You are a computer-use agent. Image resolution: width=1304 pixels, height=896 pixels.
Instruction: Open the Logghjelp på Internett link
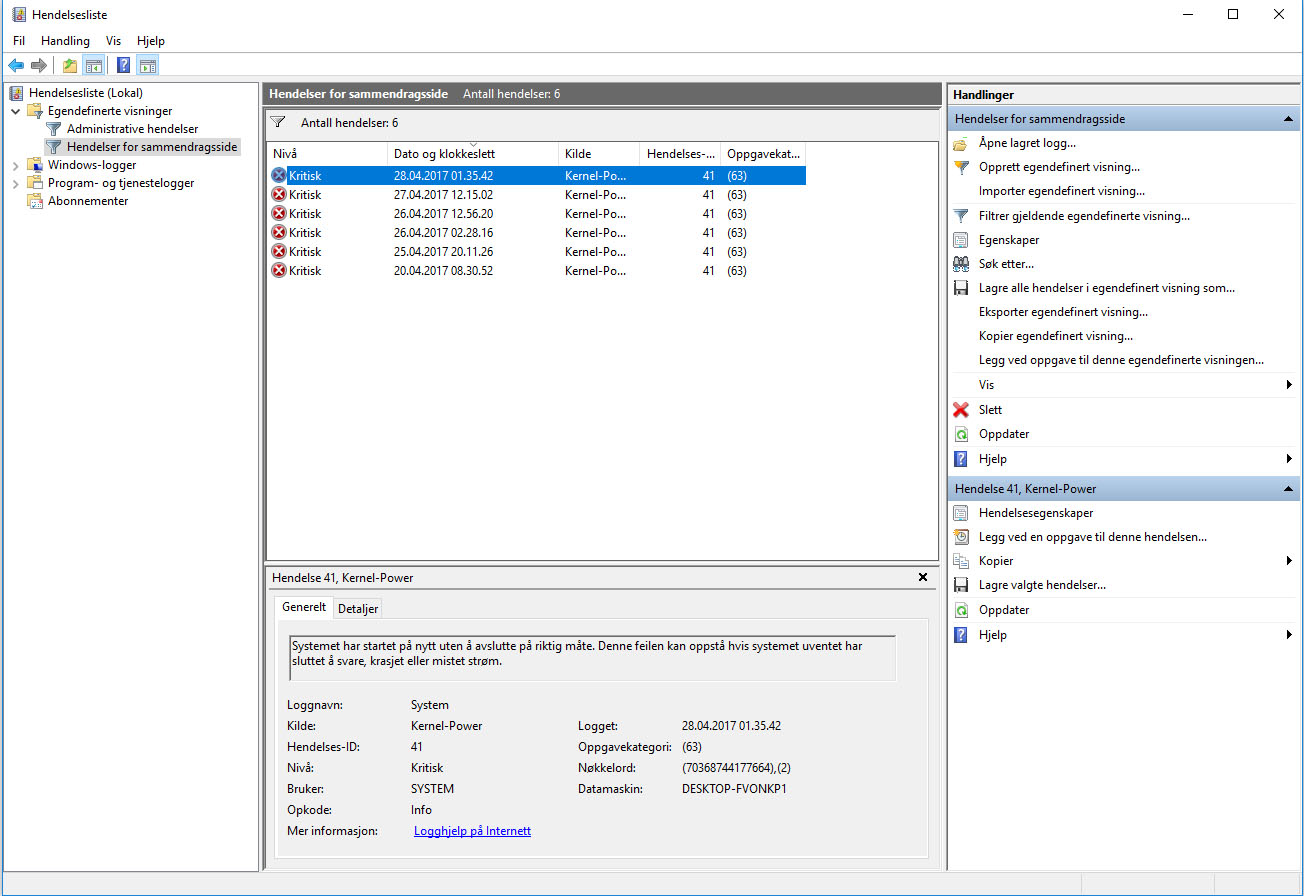(x=472, y=831)
